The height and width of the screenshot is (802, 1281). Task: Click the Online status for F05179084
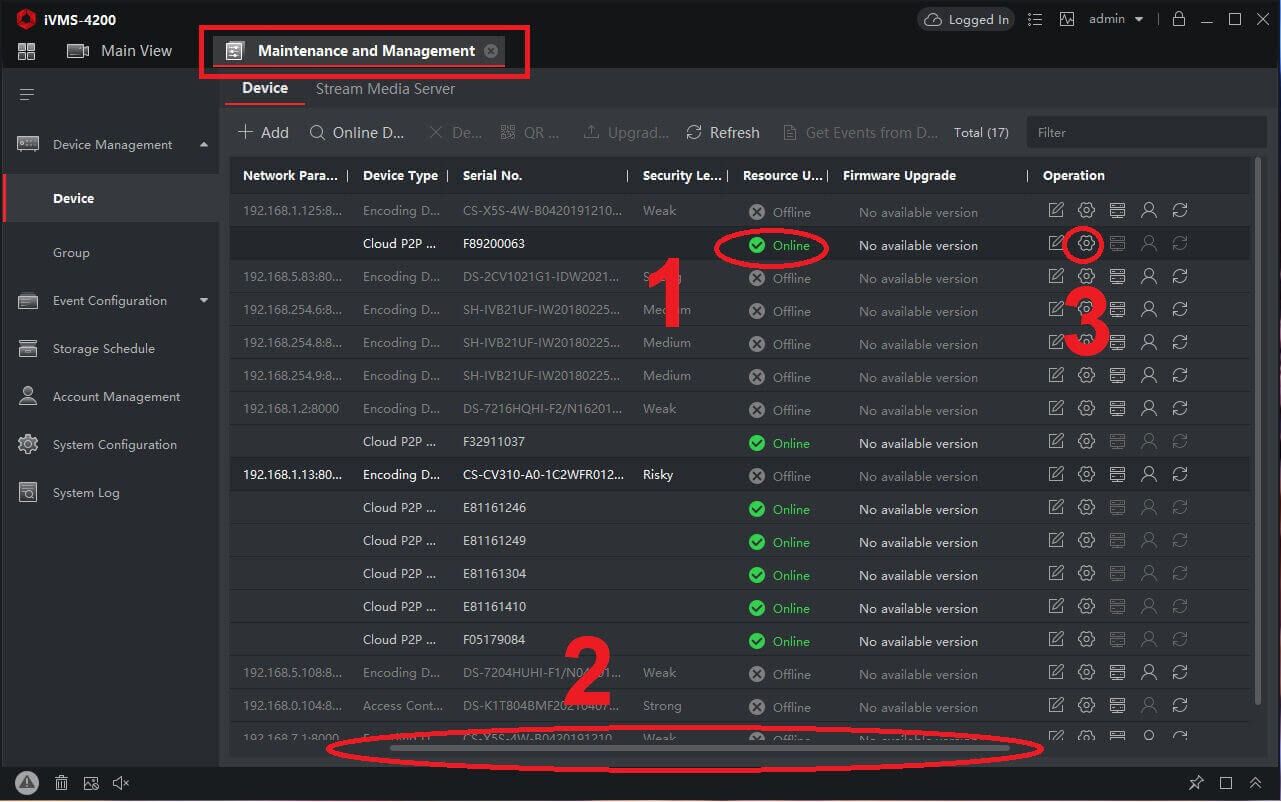[780, 640]
